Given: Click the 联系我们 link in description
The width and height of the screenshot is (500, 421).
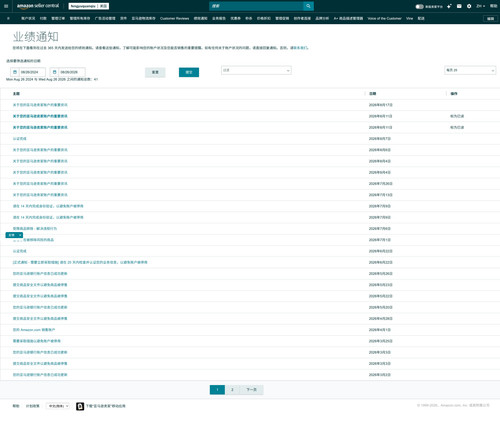Looking at the screenshot, I should click(299, 48).
